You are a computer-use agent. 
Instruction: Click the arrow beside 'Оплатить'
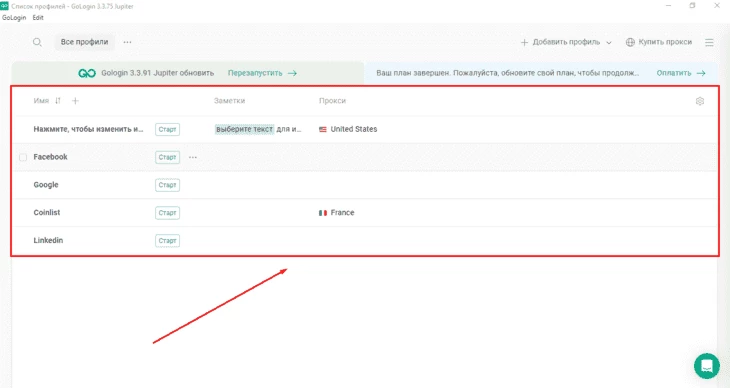coord(701,73)
